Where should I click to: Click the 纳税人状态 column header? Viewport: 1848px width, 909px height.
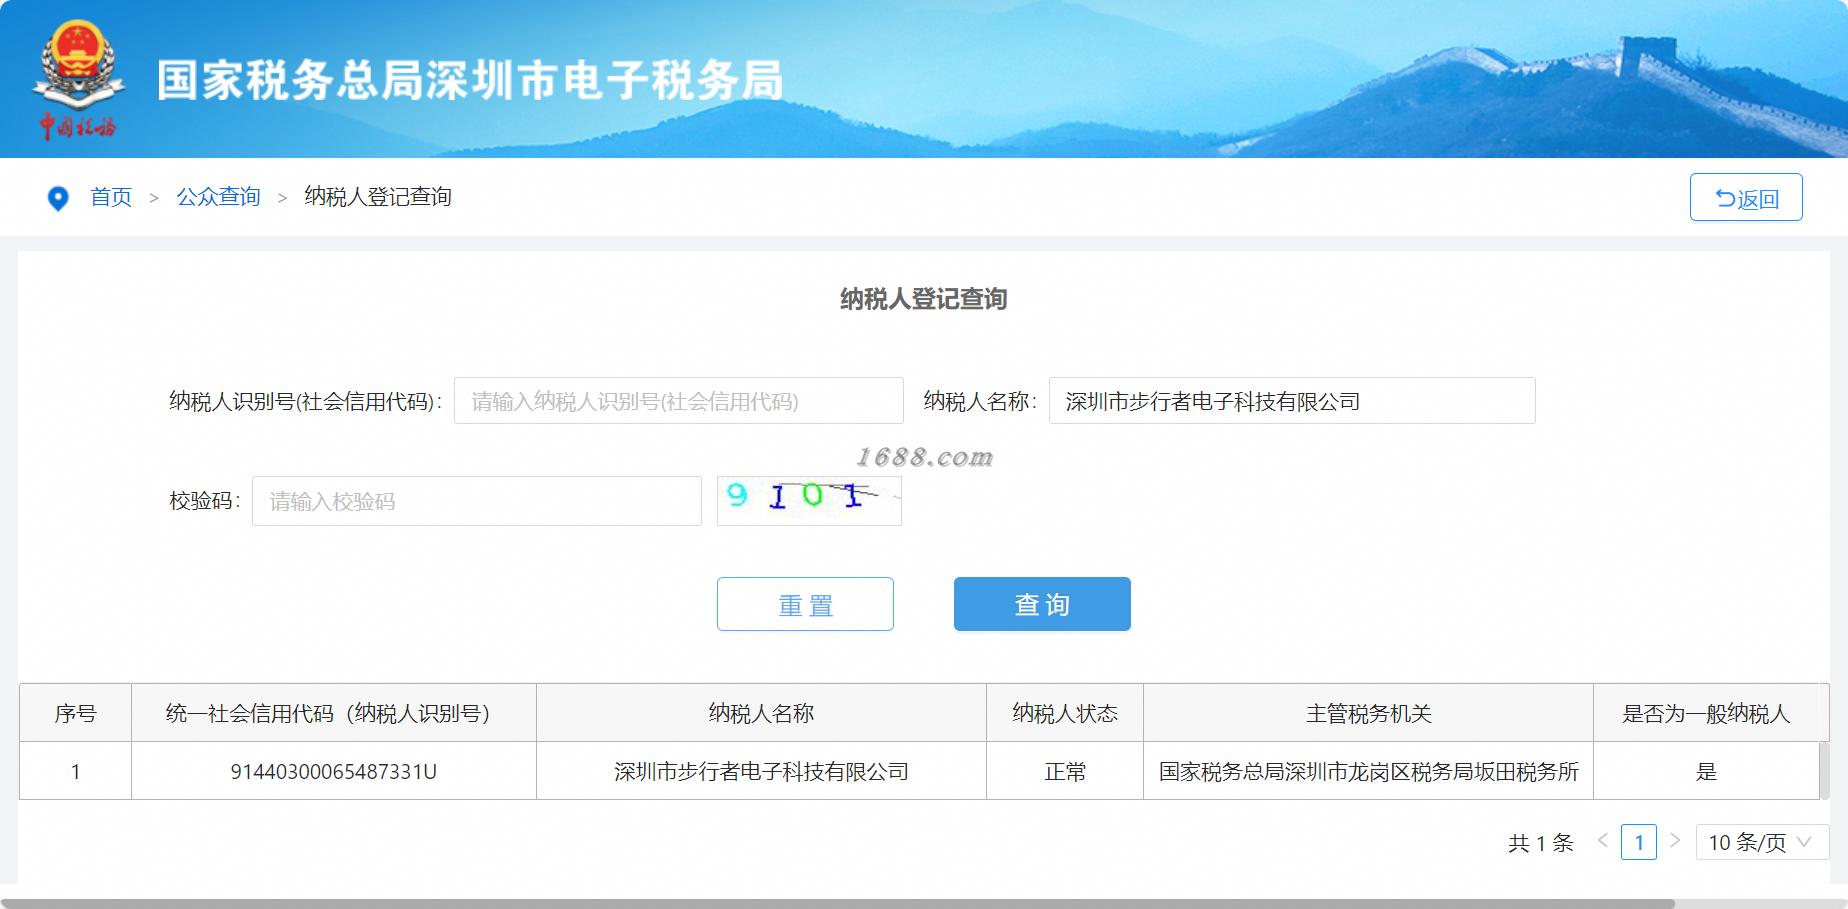tap(1065, 713)
